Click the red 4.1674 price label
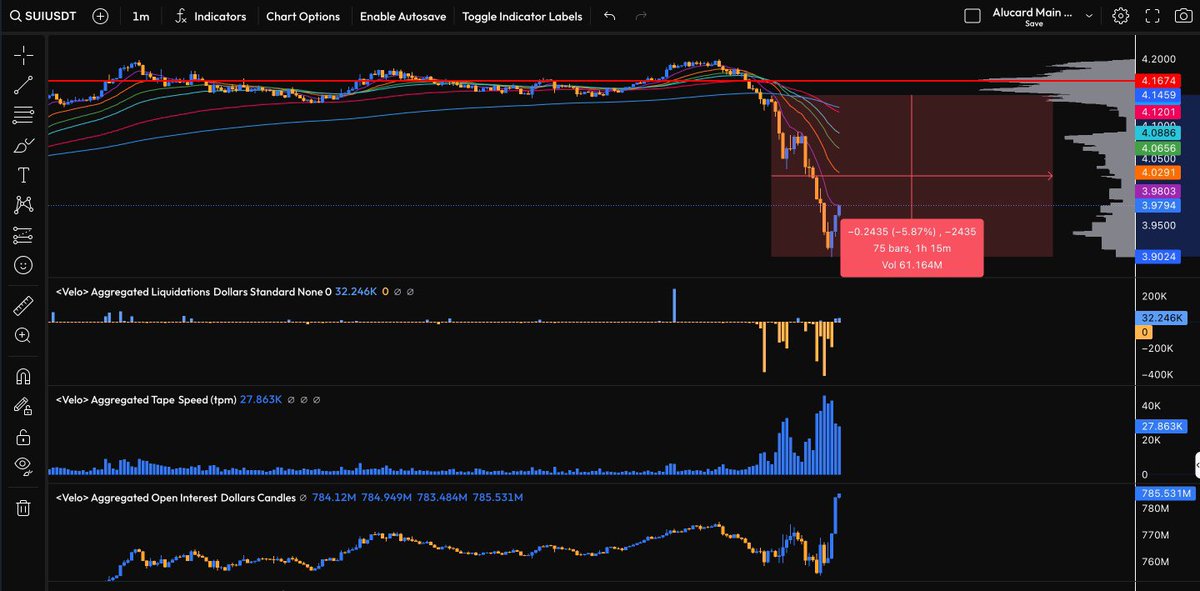Image resolution: width=1200 pixels, height=591 pixels. pyautogui.click(x=1157, y=80)
